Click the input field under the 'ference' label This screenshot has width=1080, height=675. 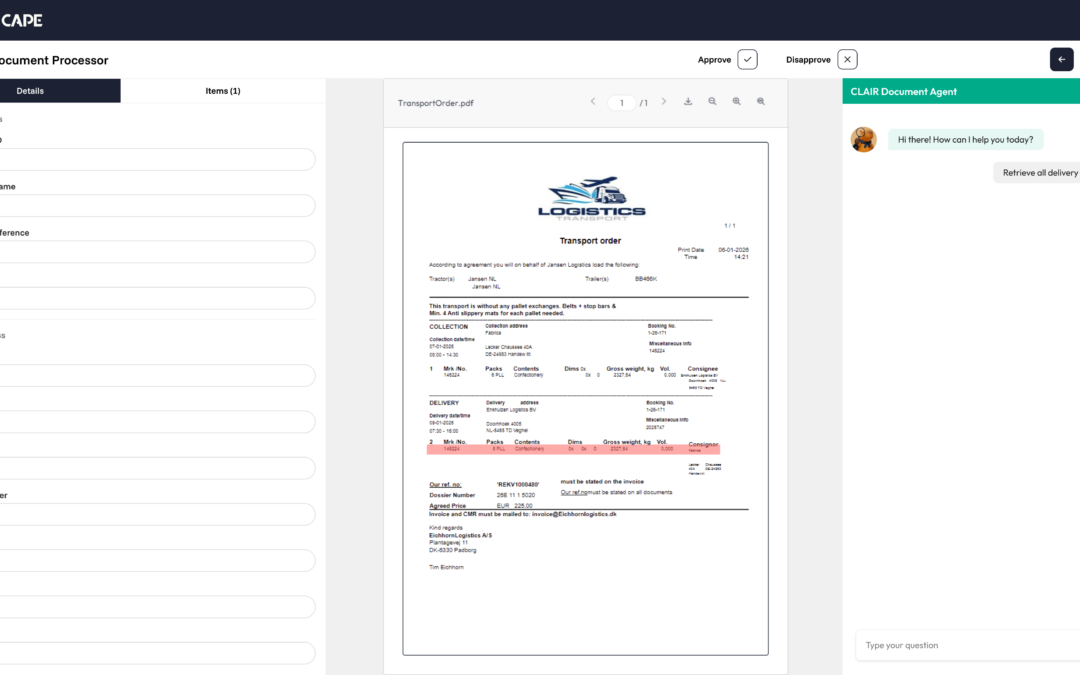tap(157, 251)
